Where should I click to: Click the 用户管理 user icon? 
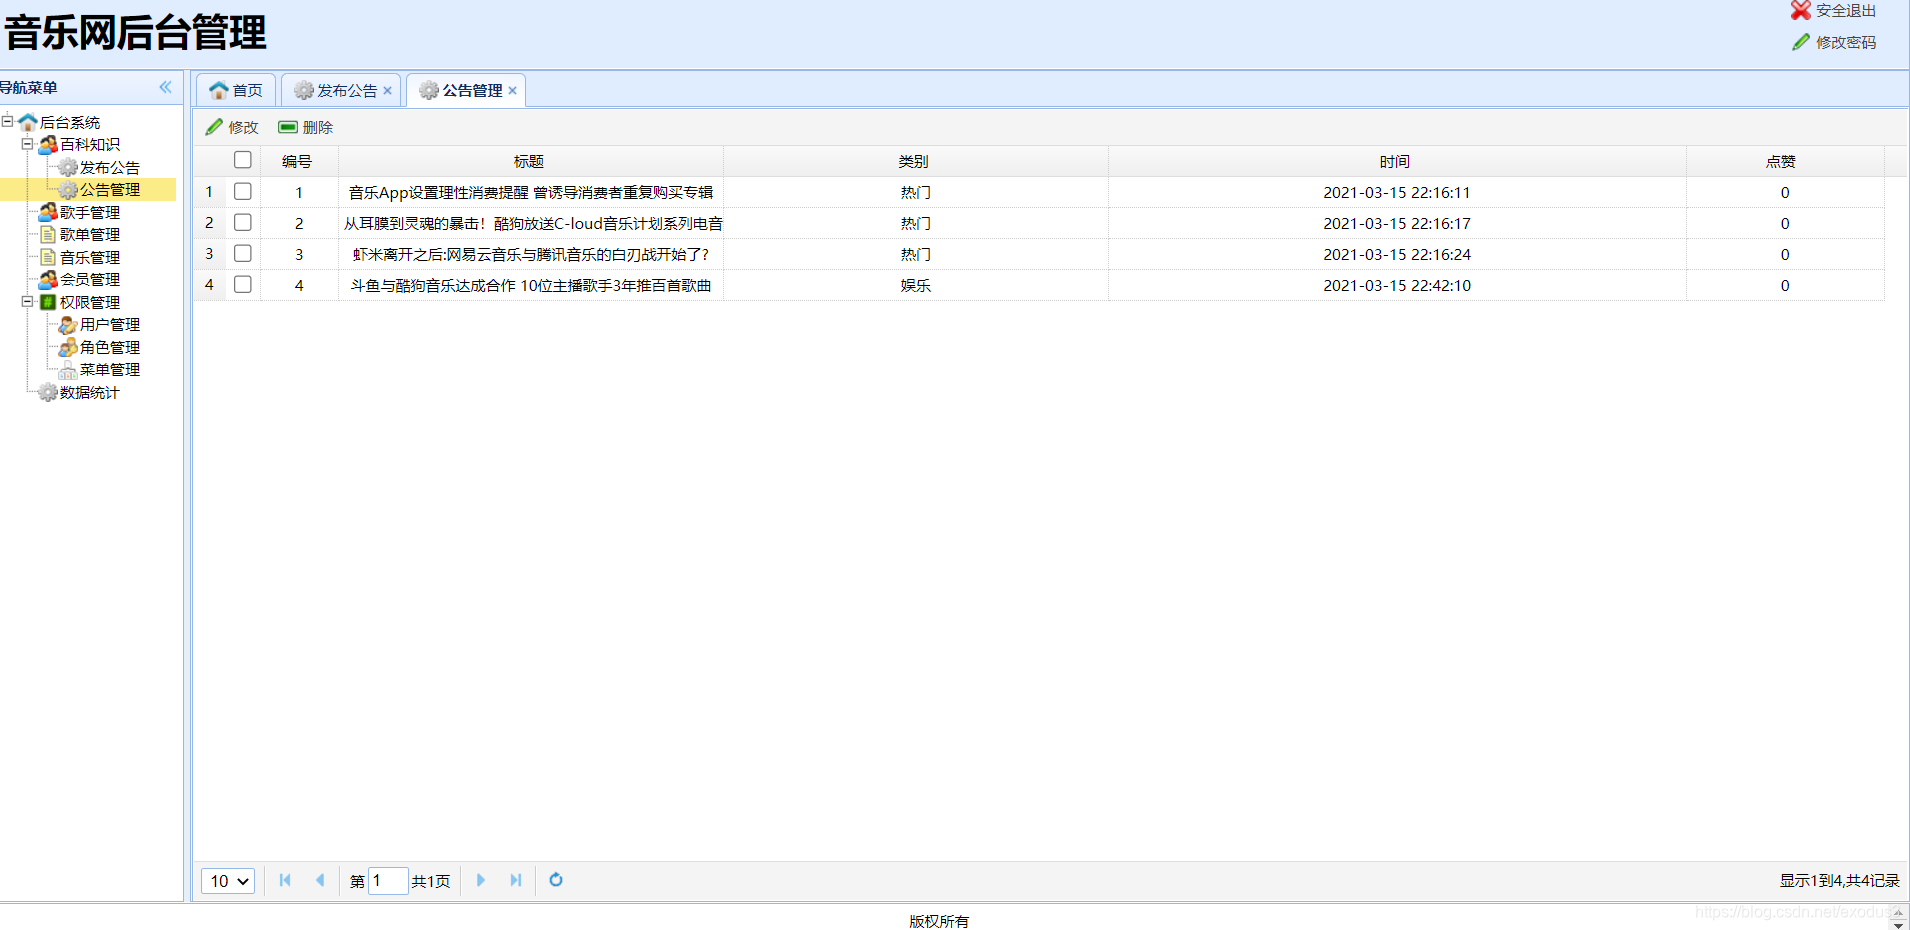(68, 325)
